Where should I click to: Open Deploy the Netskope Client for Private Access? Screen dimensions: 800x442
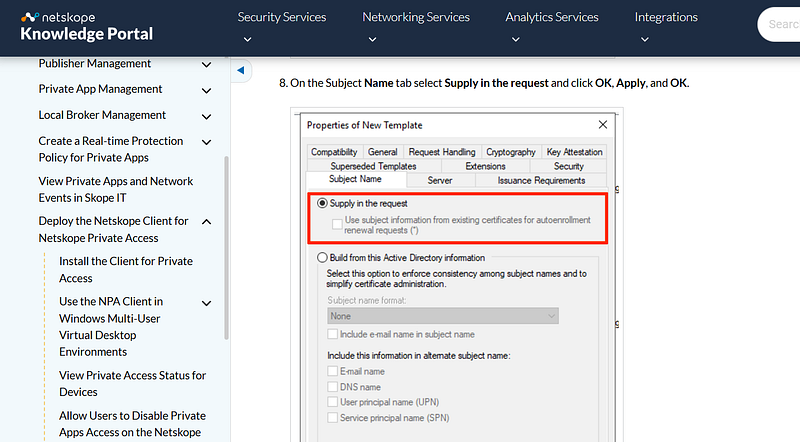point(114,229)
